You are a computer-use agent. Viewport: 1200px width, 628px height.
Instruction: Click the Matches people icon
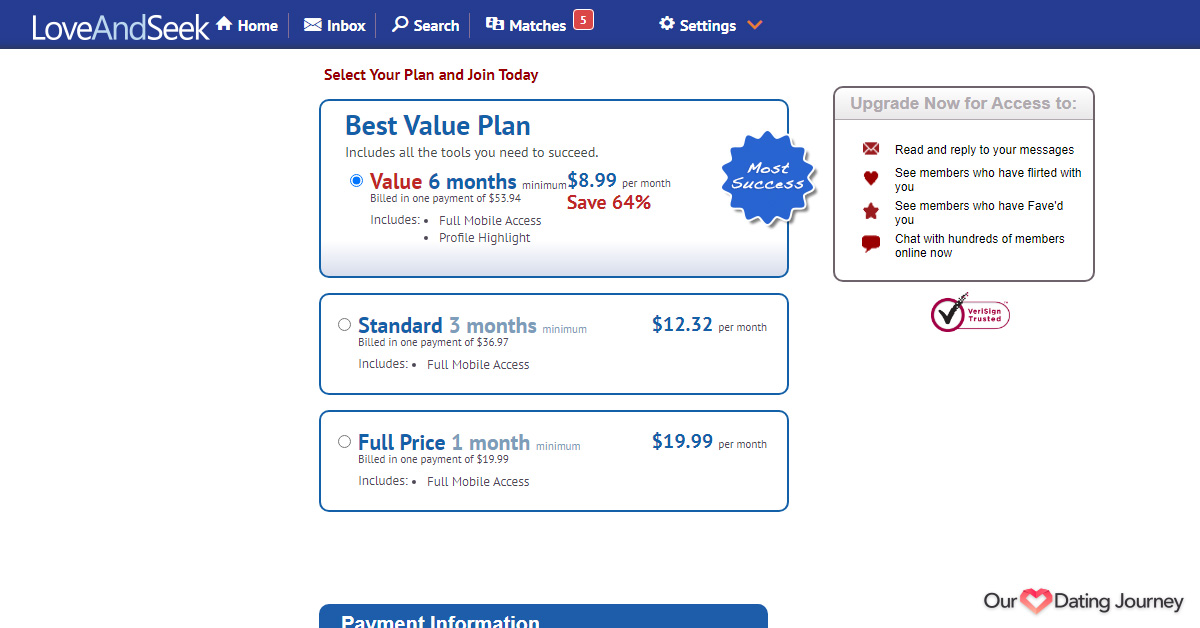(x=494, y=25)
